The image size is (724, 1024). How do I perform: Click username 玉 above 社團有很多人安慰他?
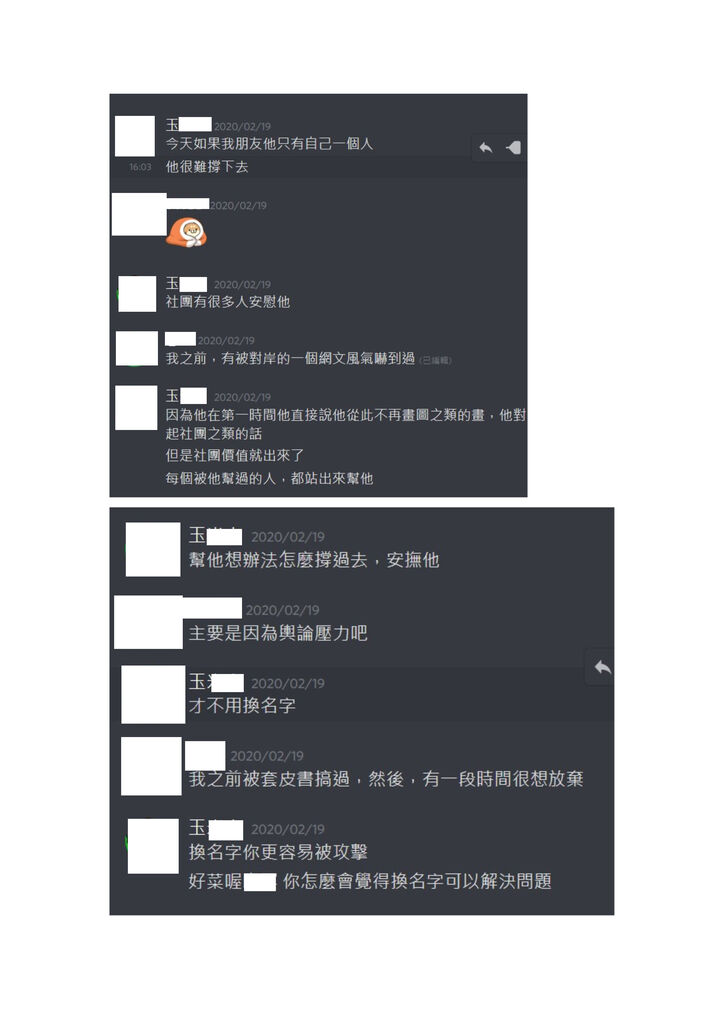(x=172, y=283)
